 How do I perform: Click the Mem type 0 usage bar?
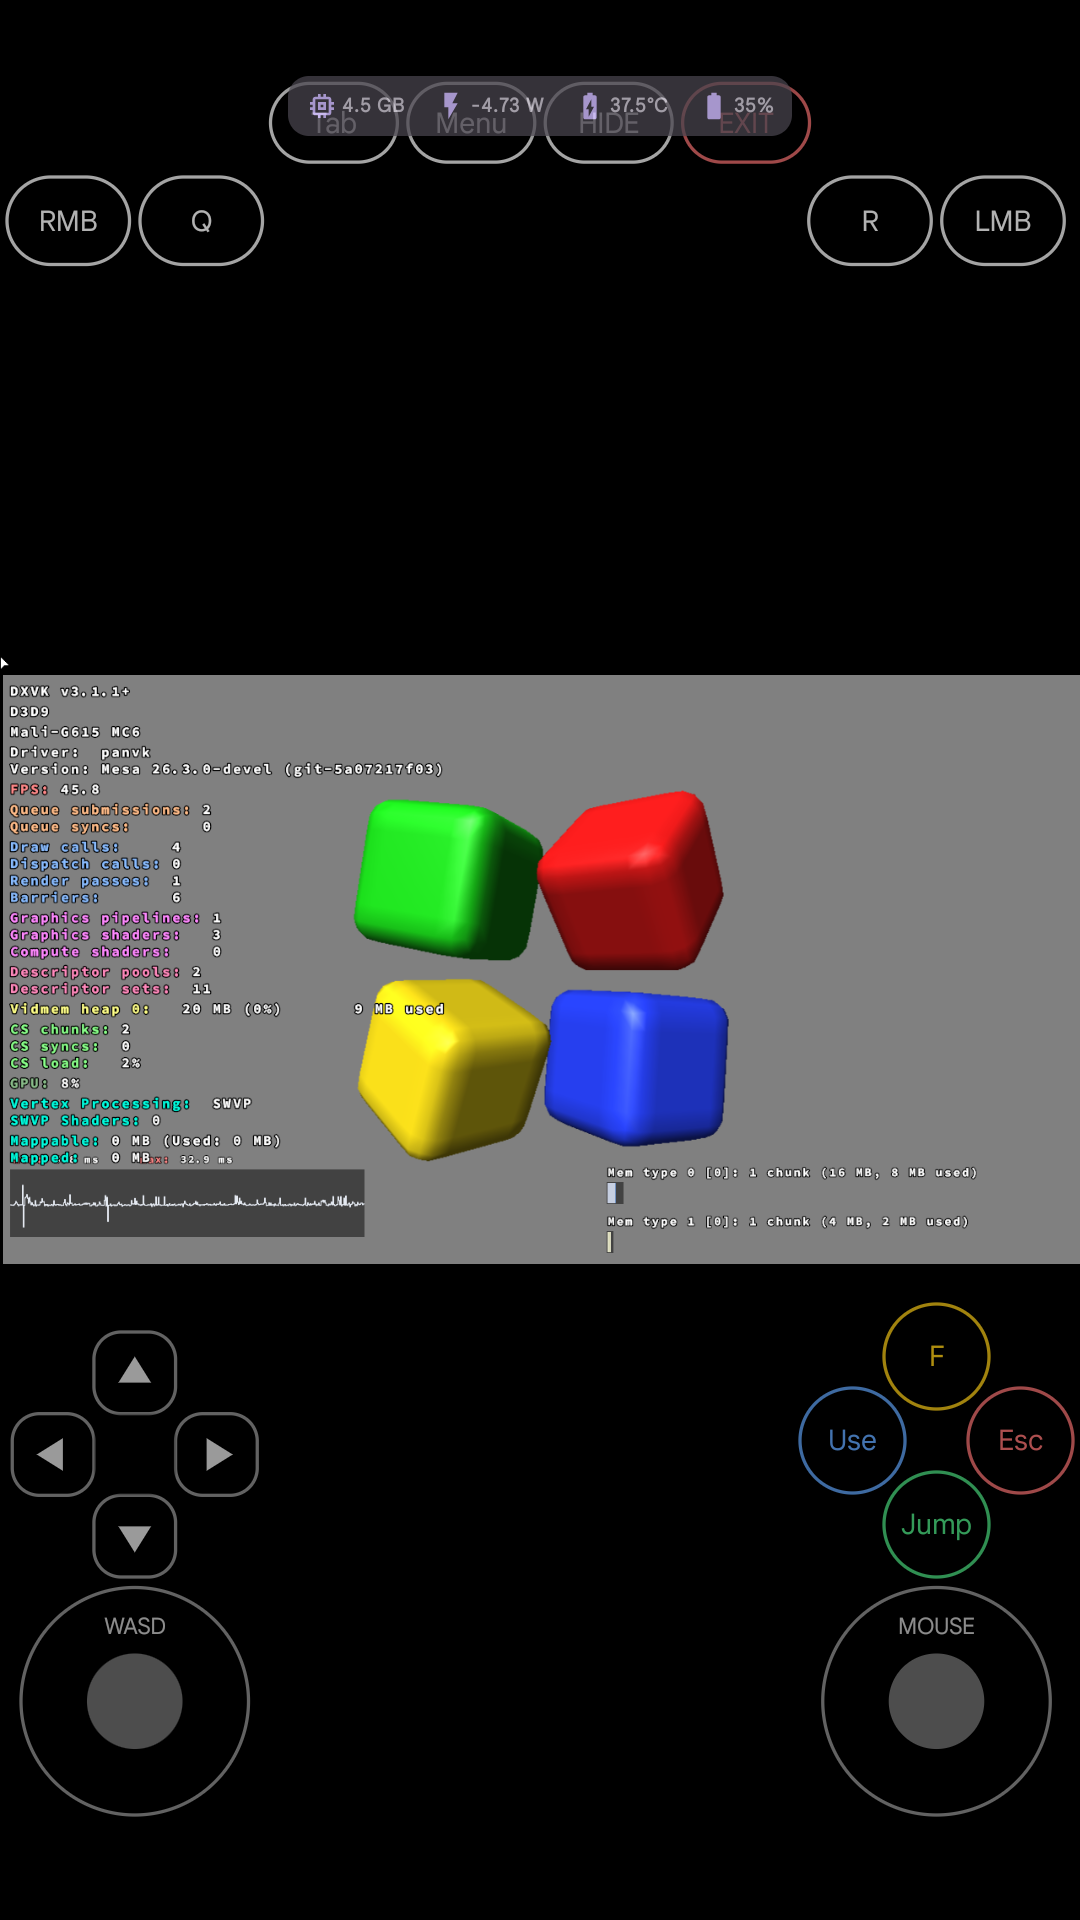coord(615,1193)
